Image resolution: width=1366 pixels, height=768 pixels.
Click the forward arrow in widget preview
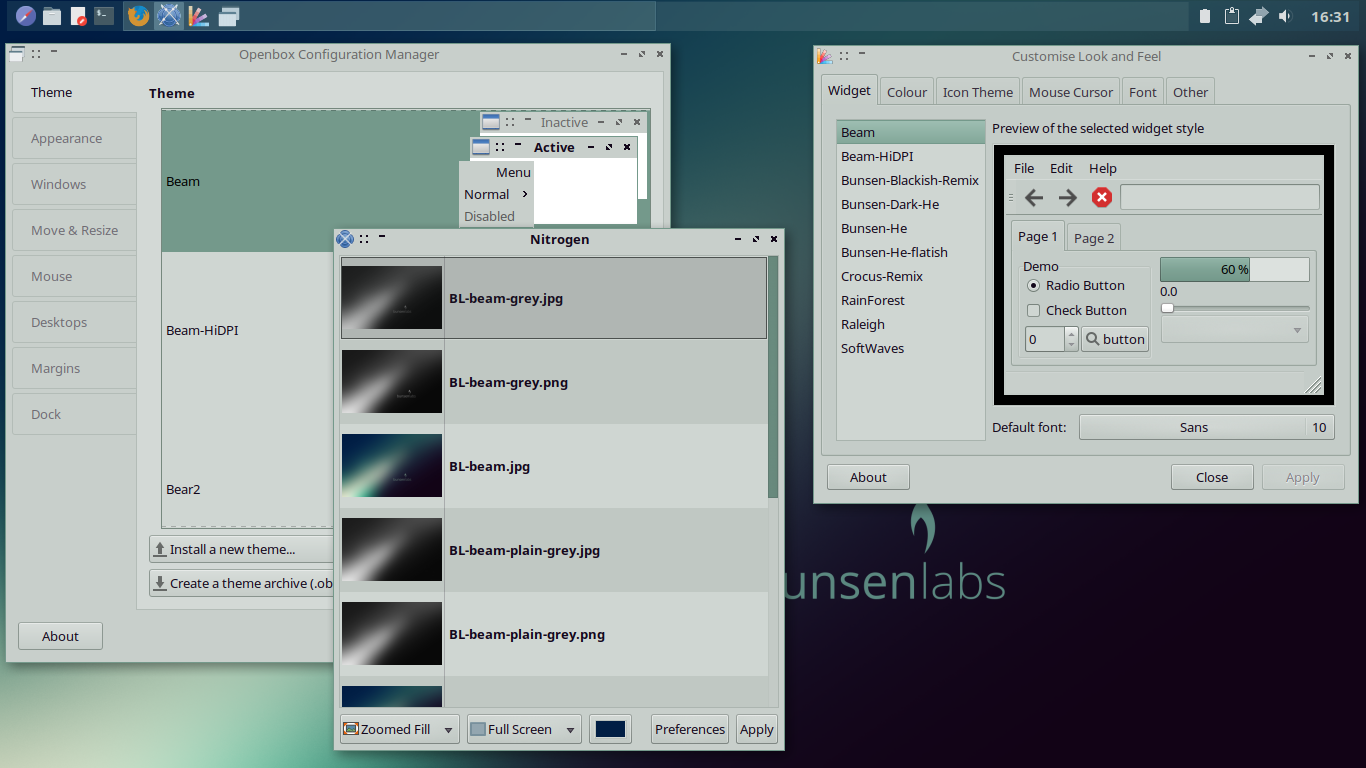tap(1068, 197)
